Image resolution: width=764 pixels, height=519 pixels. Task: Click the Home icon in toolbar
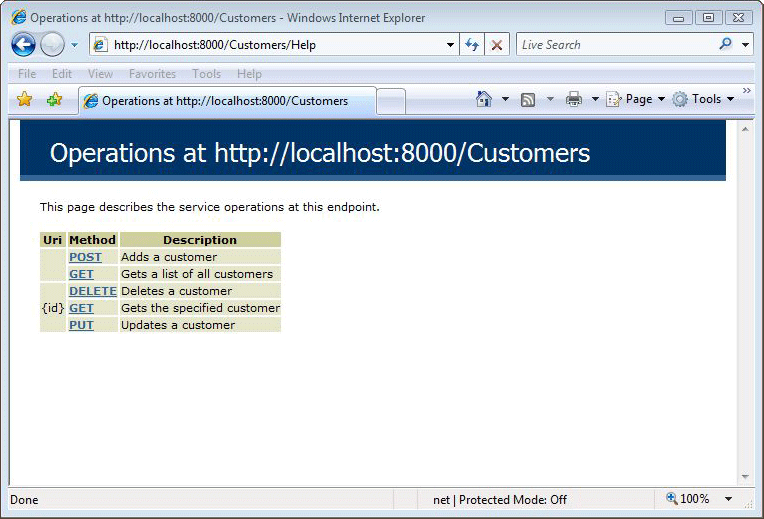point(484,99)
